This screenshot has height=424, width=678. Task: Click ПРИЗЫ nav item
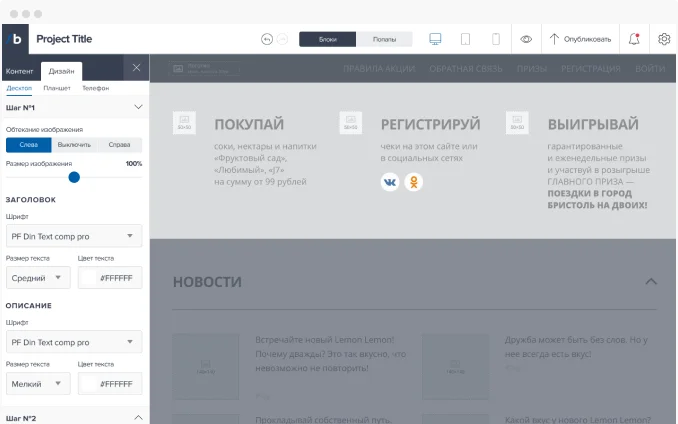[532, 69]
